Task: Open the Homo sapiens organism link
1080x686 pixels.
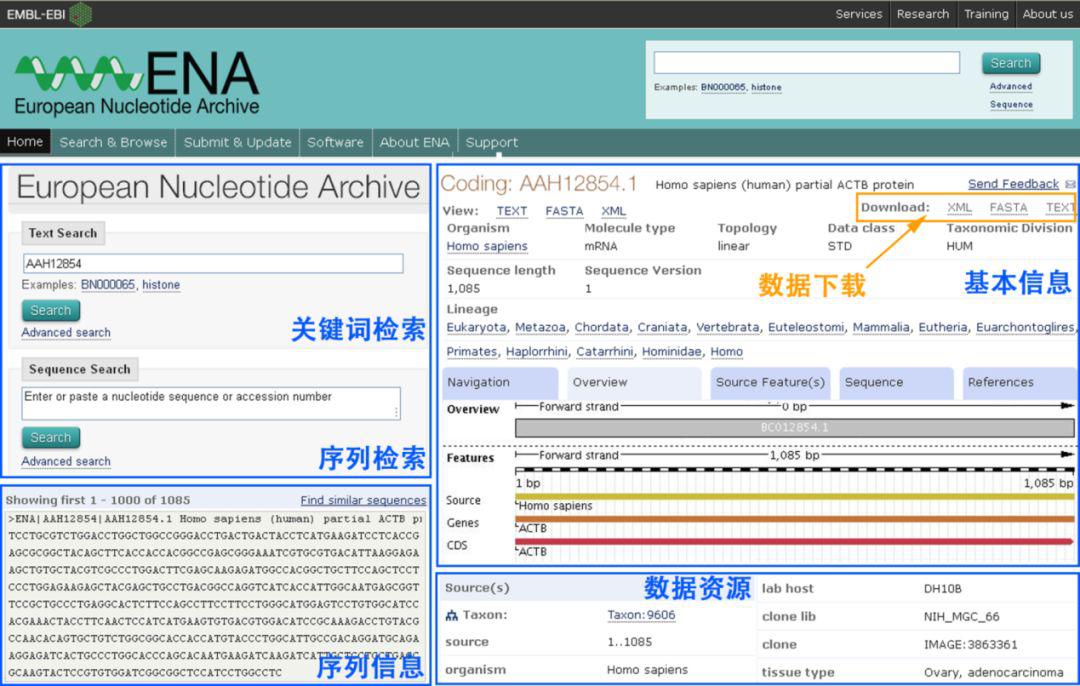Action: [x=487, y=247]
